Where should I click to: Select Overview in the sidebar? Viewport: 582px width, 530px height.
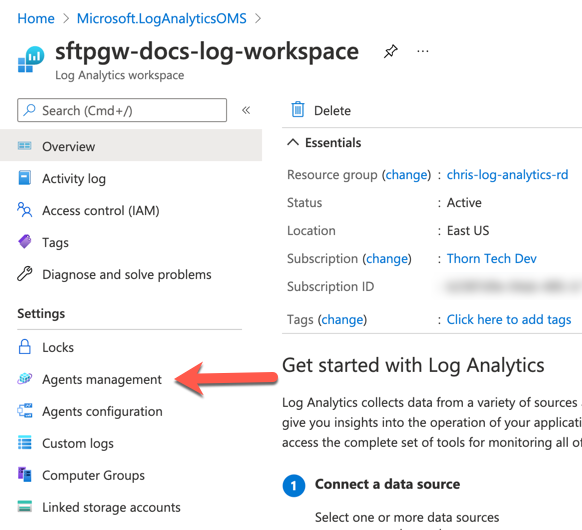(x=131, y=145)
